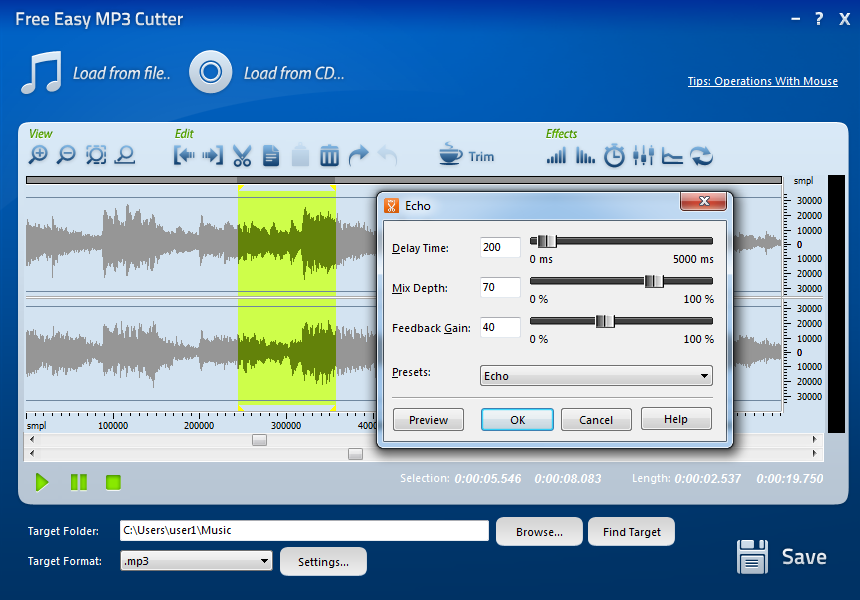Click OK in the Echo dialog
The height and width of the screenshot is (600, 860).
pyautogui.click(x=517, y=420)
